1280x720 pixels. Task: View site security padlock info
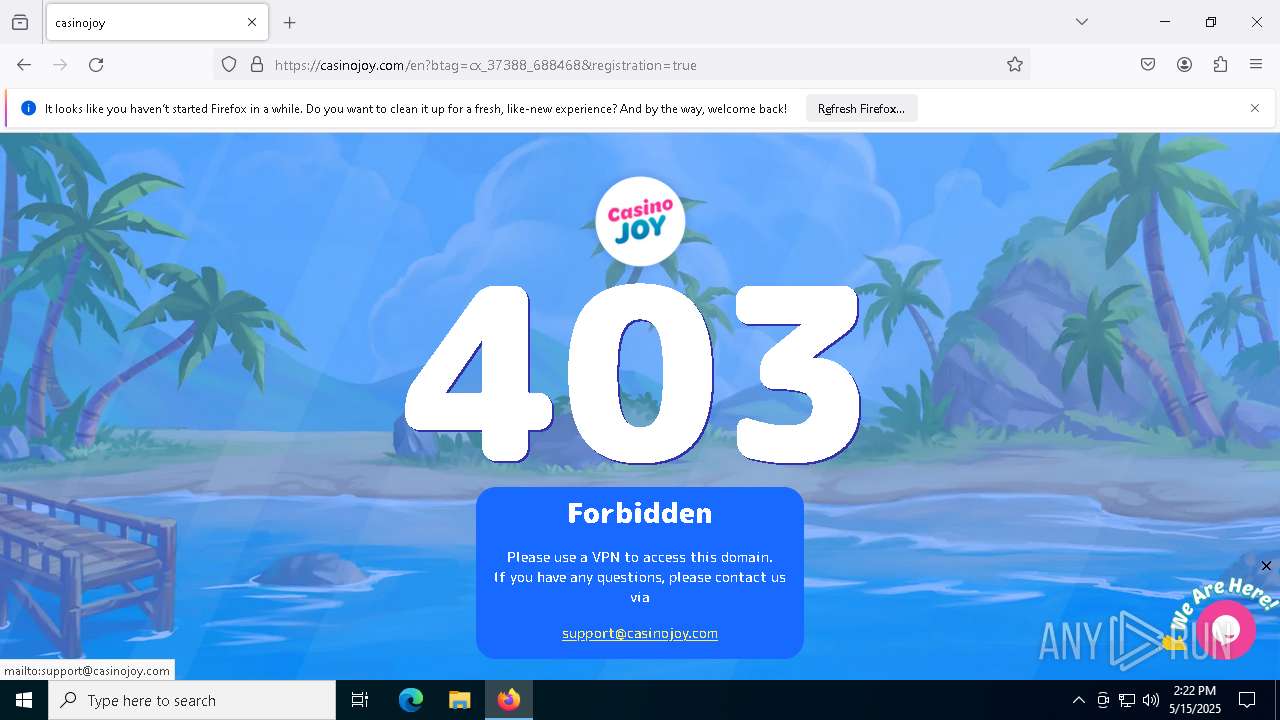(257, 65)
